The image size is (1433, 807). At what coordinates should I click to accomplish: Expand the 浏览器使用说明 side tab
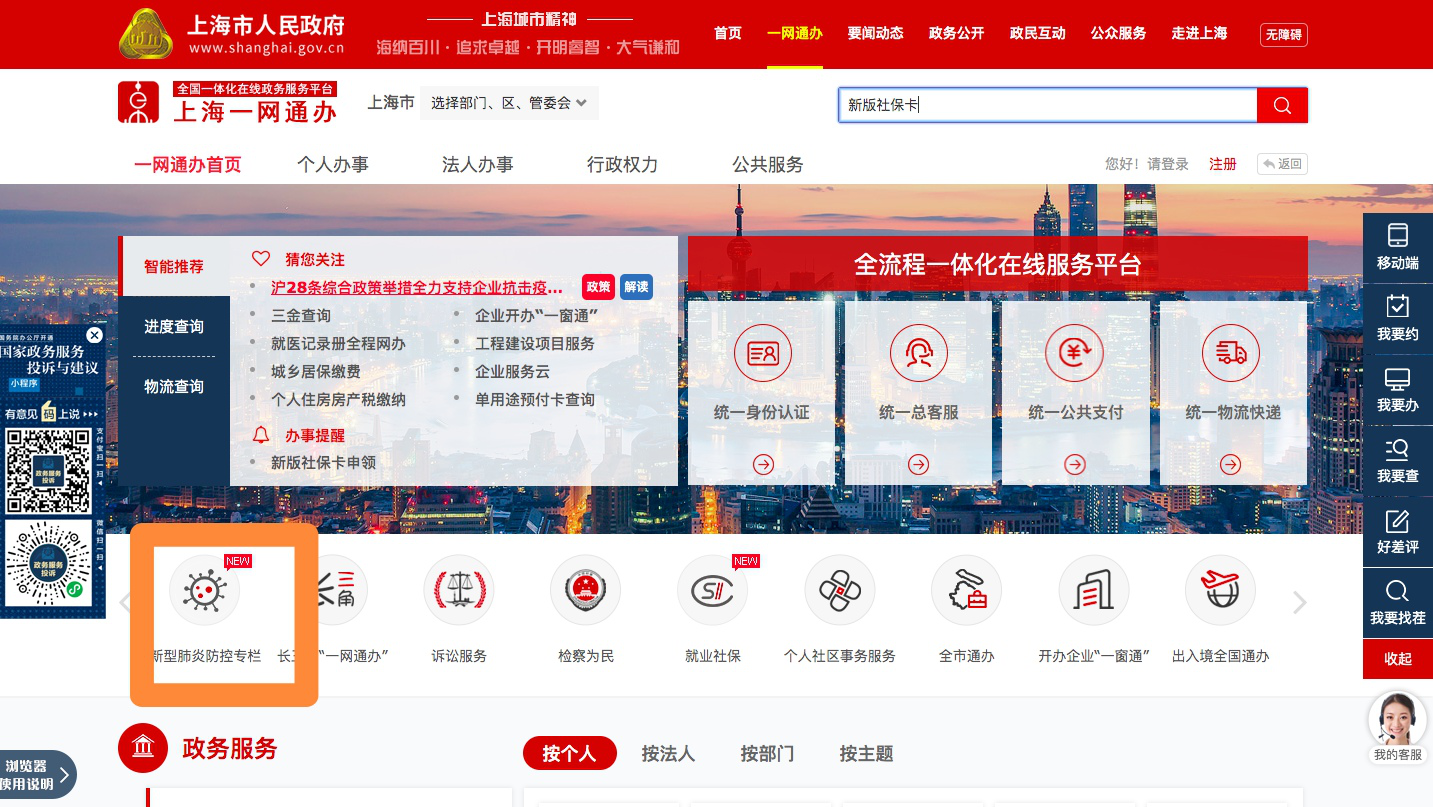click(37, 775)
